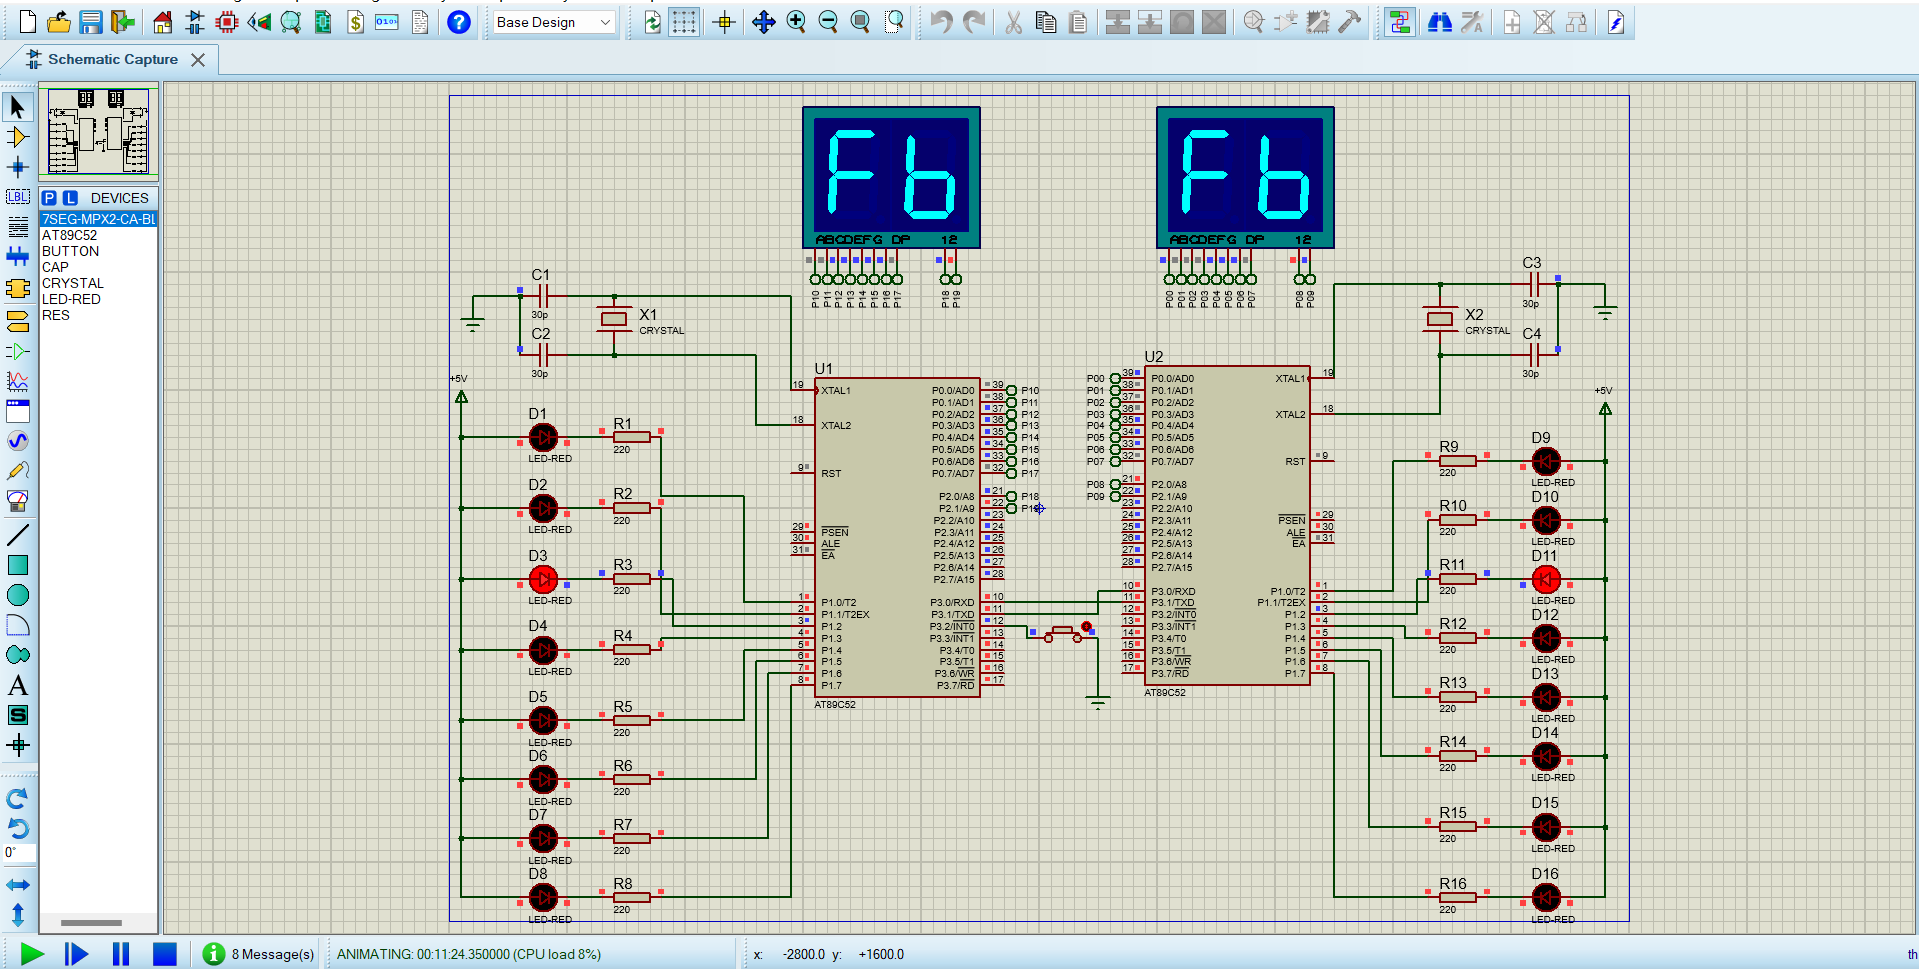Flip vertically with the Y-mirror icon
The height and width of the screenshot is (969, 1919).
[18, 914]
